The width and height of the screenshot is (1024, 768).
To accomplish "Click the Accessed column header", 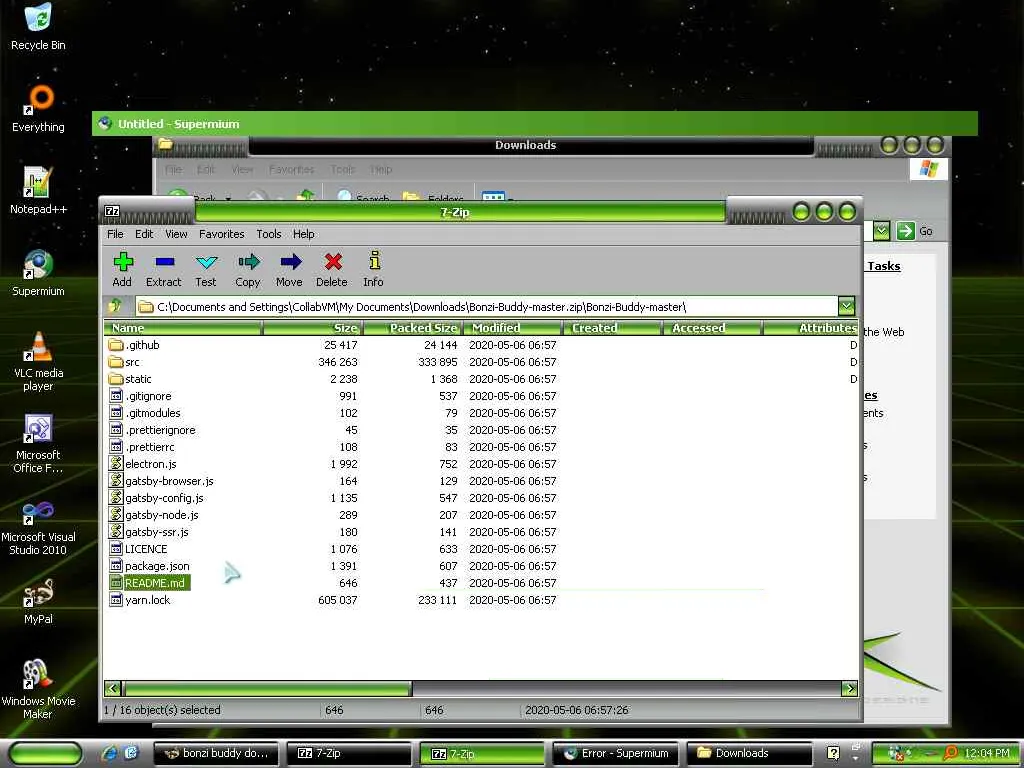I will [x=712, y=328].
